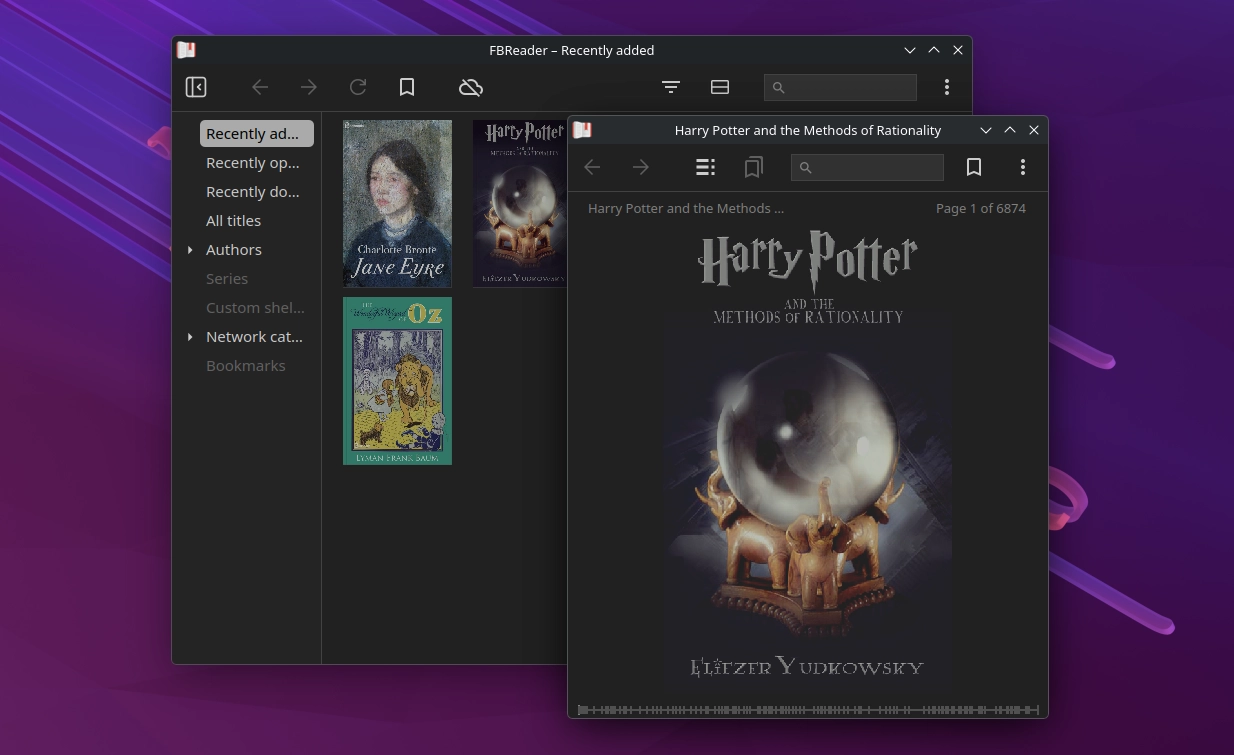Click the reader's bookmark list icon
This screenshot has width=1234, height=755.
(x=754, y=168)
